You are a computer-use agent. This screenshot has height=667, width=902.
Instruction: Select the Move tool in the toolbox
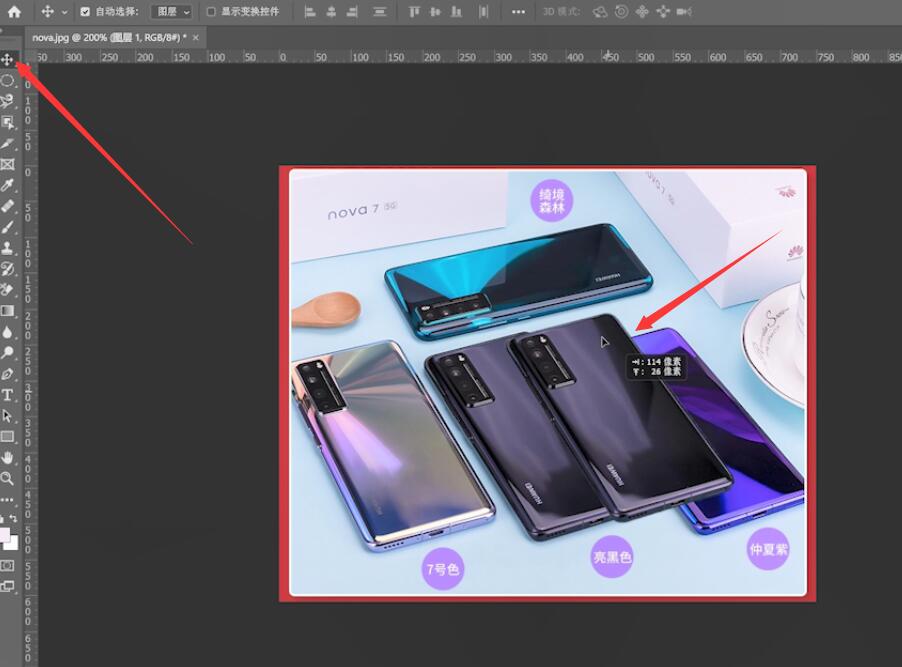point(7,59)
